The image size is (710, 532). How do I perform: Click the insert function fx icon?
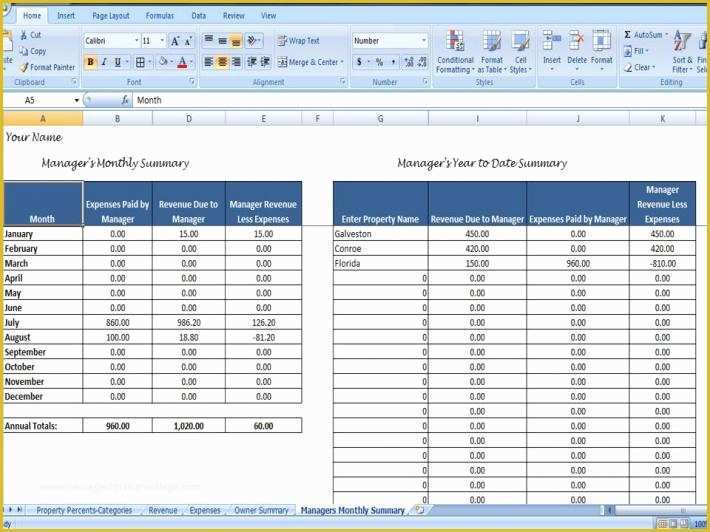click(125, 100)
